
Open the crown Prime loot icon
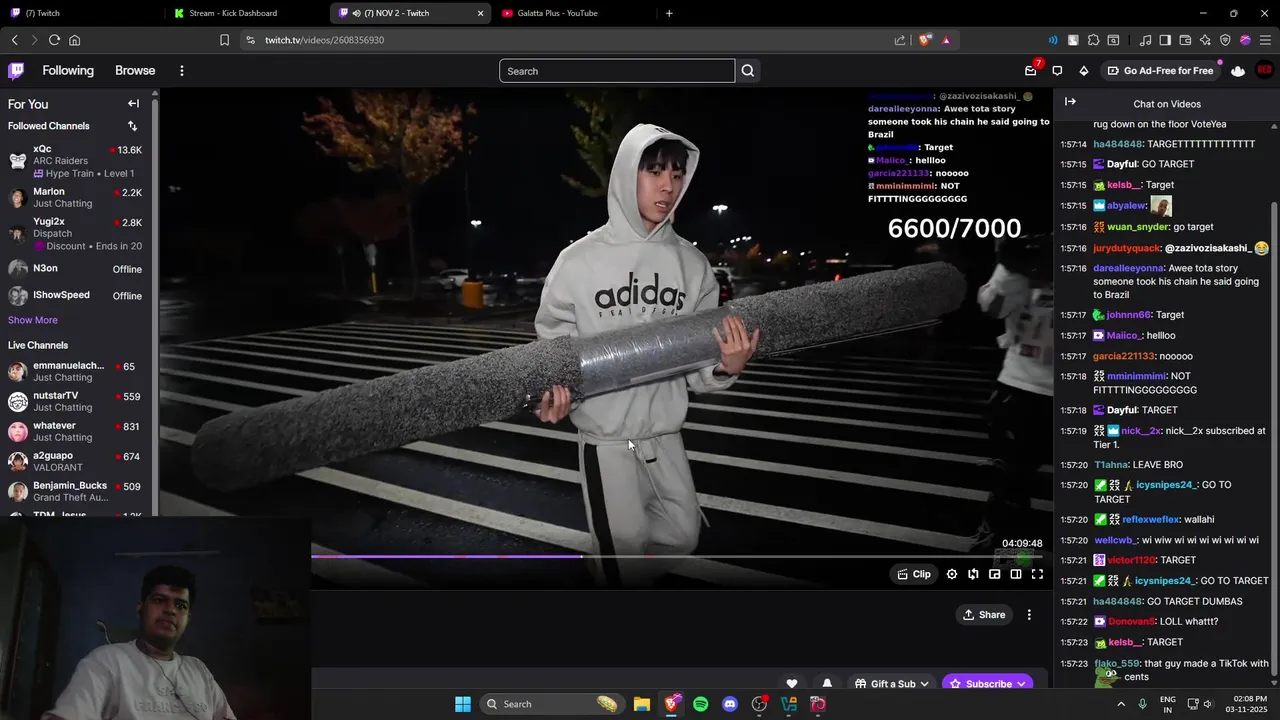point(1238,71)
